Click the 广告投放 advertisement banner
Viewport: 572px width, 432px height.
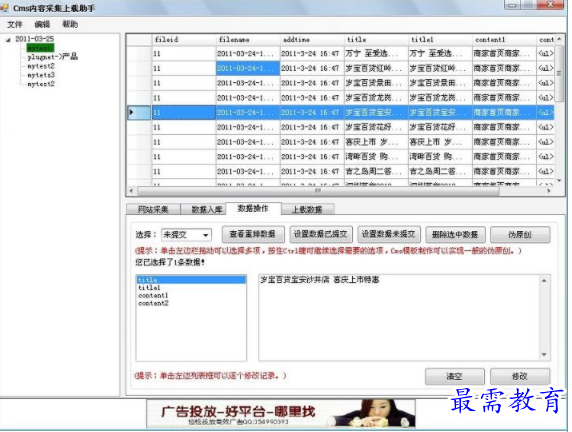tap(281, 413)
